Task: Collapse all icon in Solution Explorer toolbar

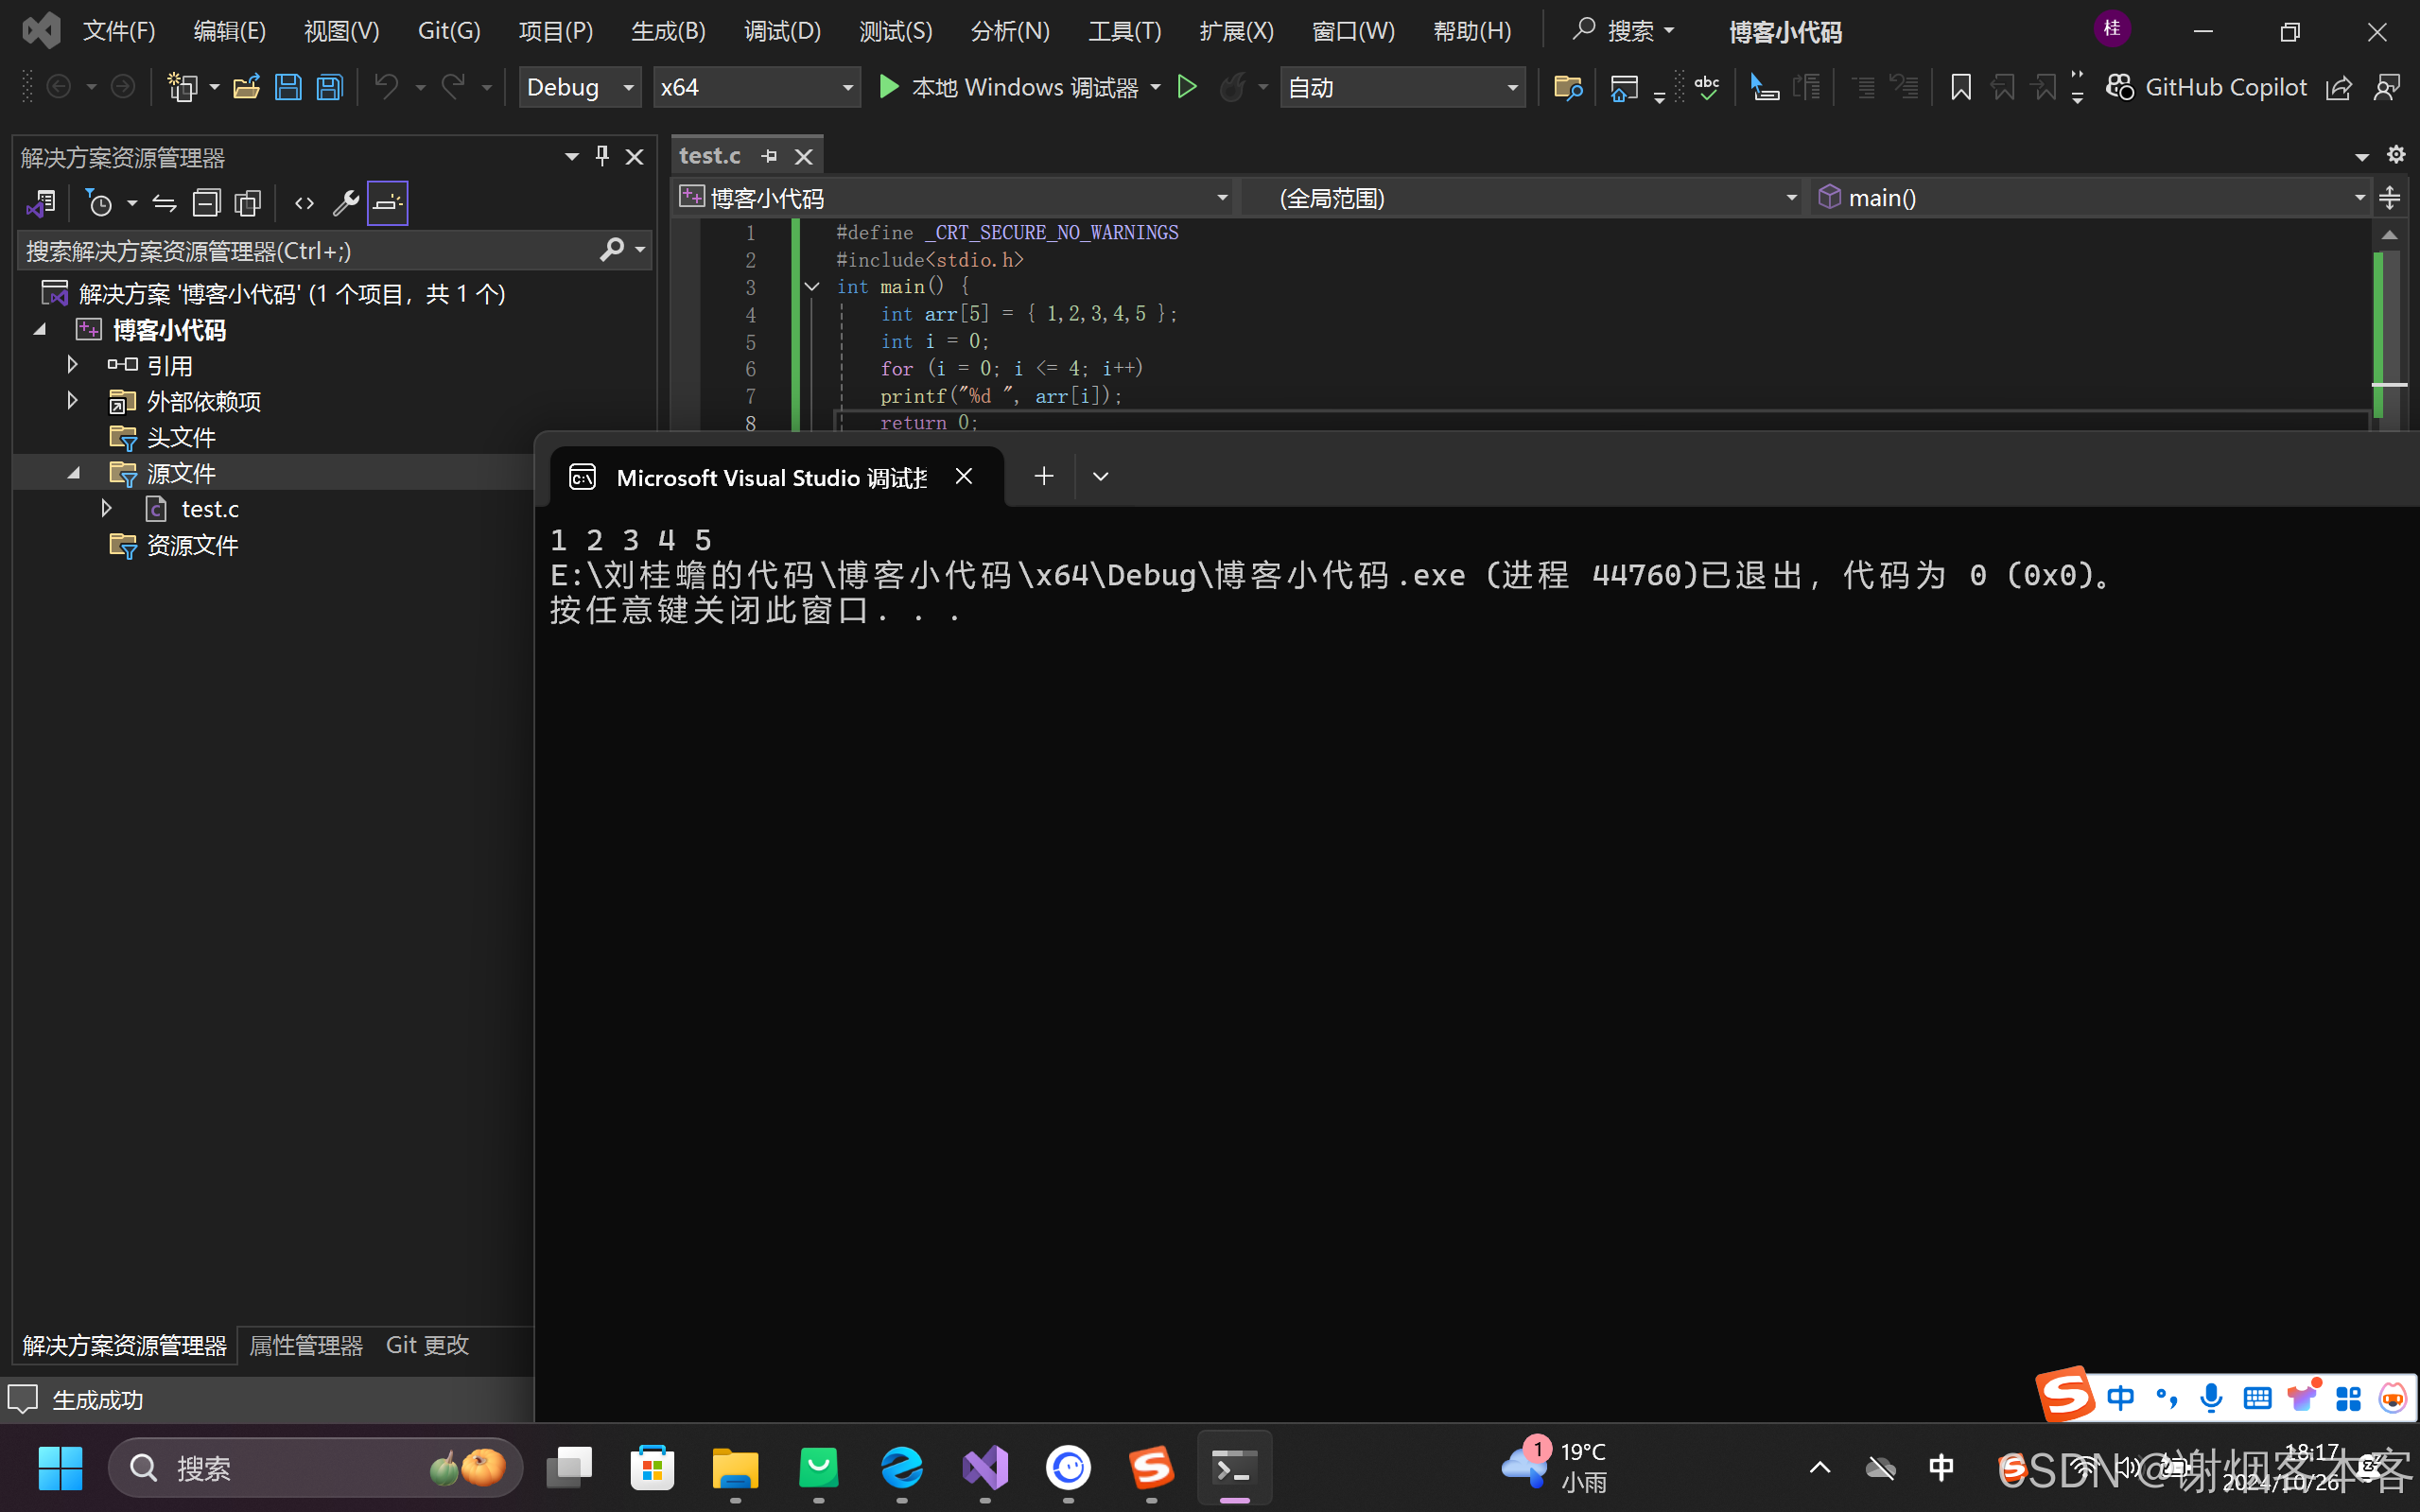Action: [x=206, y=204]
